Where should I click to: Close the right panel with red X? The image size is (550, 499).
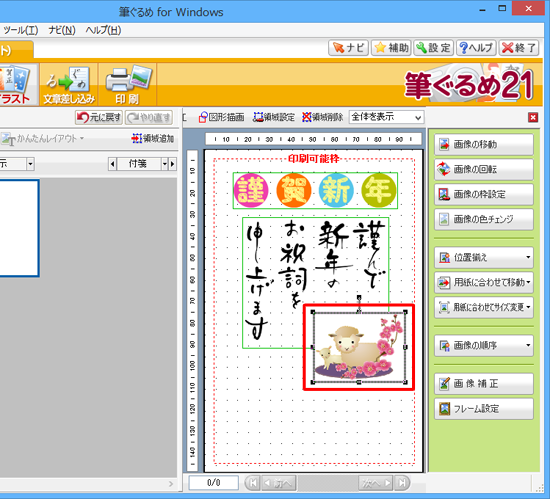coord(533,117)
